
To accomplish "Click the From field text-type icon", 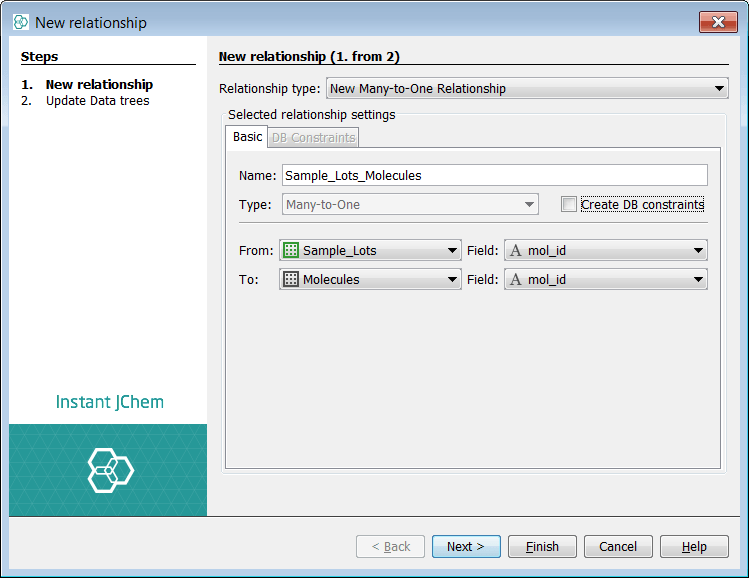I will pyautogui.click(x=516, y=251).
